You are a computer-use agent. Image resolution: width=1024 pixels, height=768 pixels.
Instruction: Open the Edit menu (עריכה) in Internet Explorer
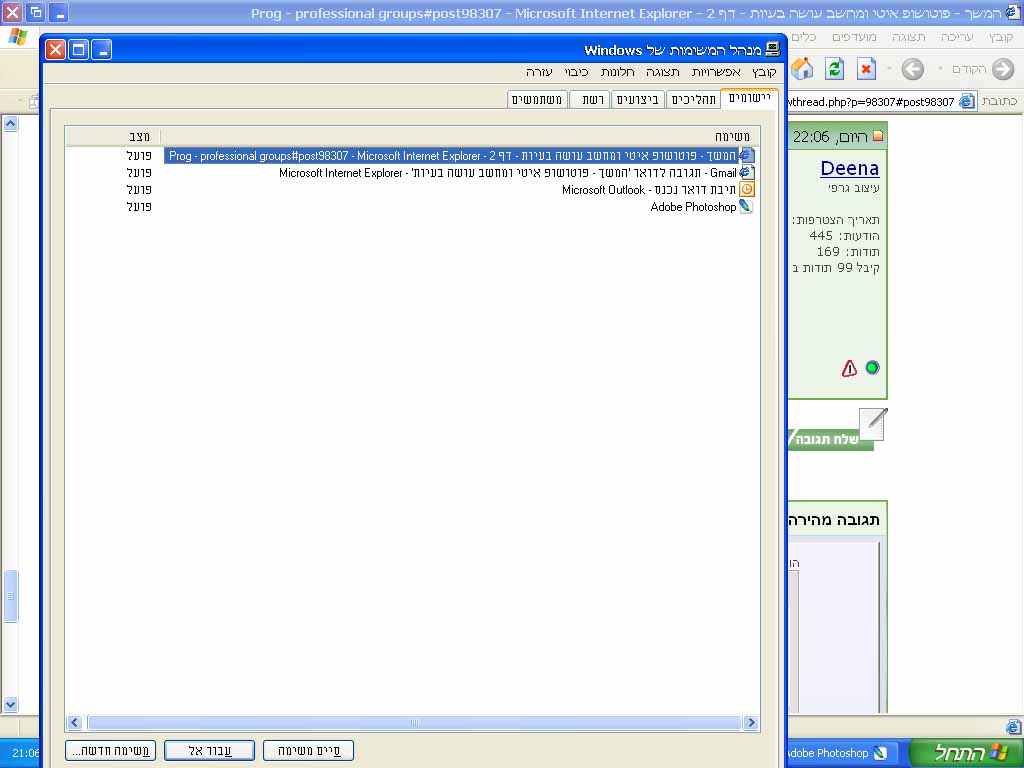pos(957,37)
